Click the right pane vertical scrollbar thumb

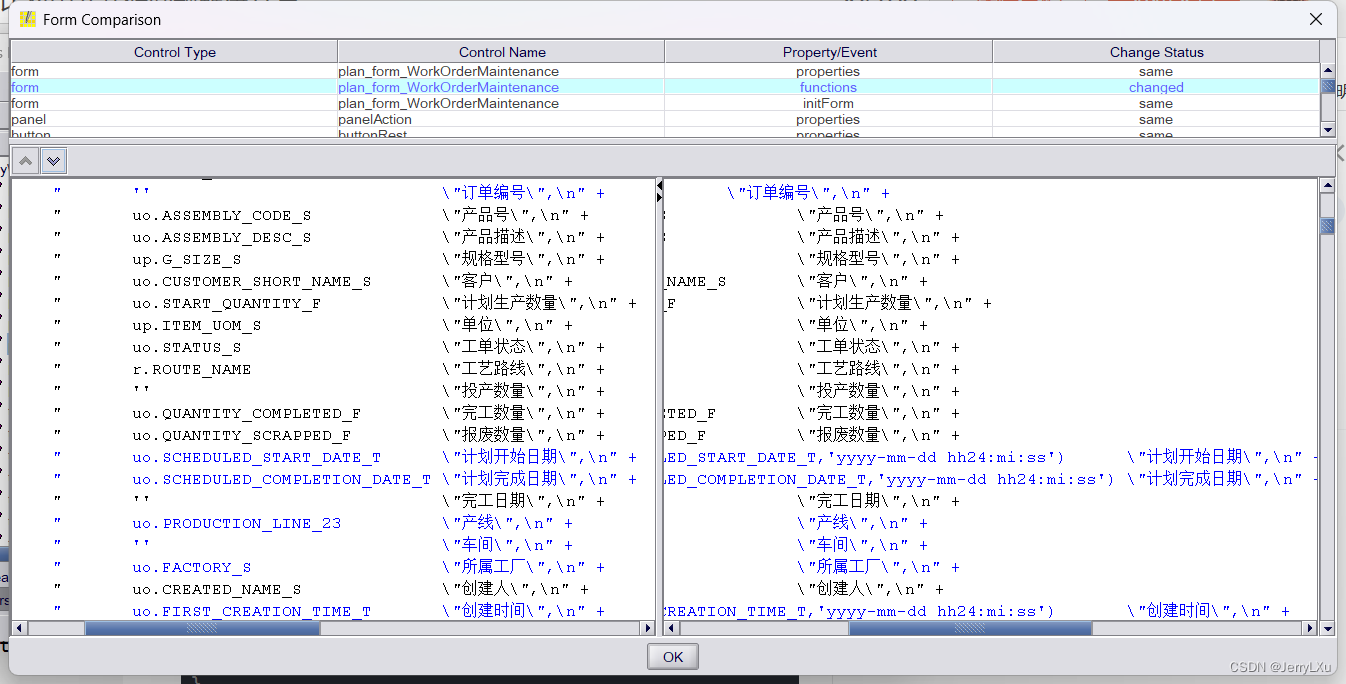(1327, 226)
